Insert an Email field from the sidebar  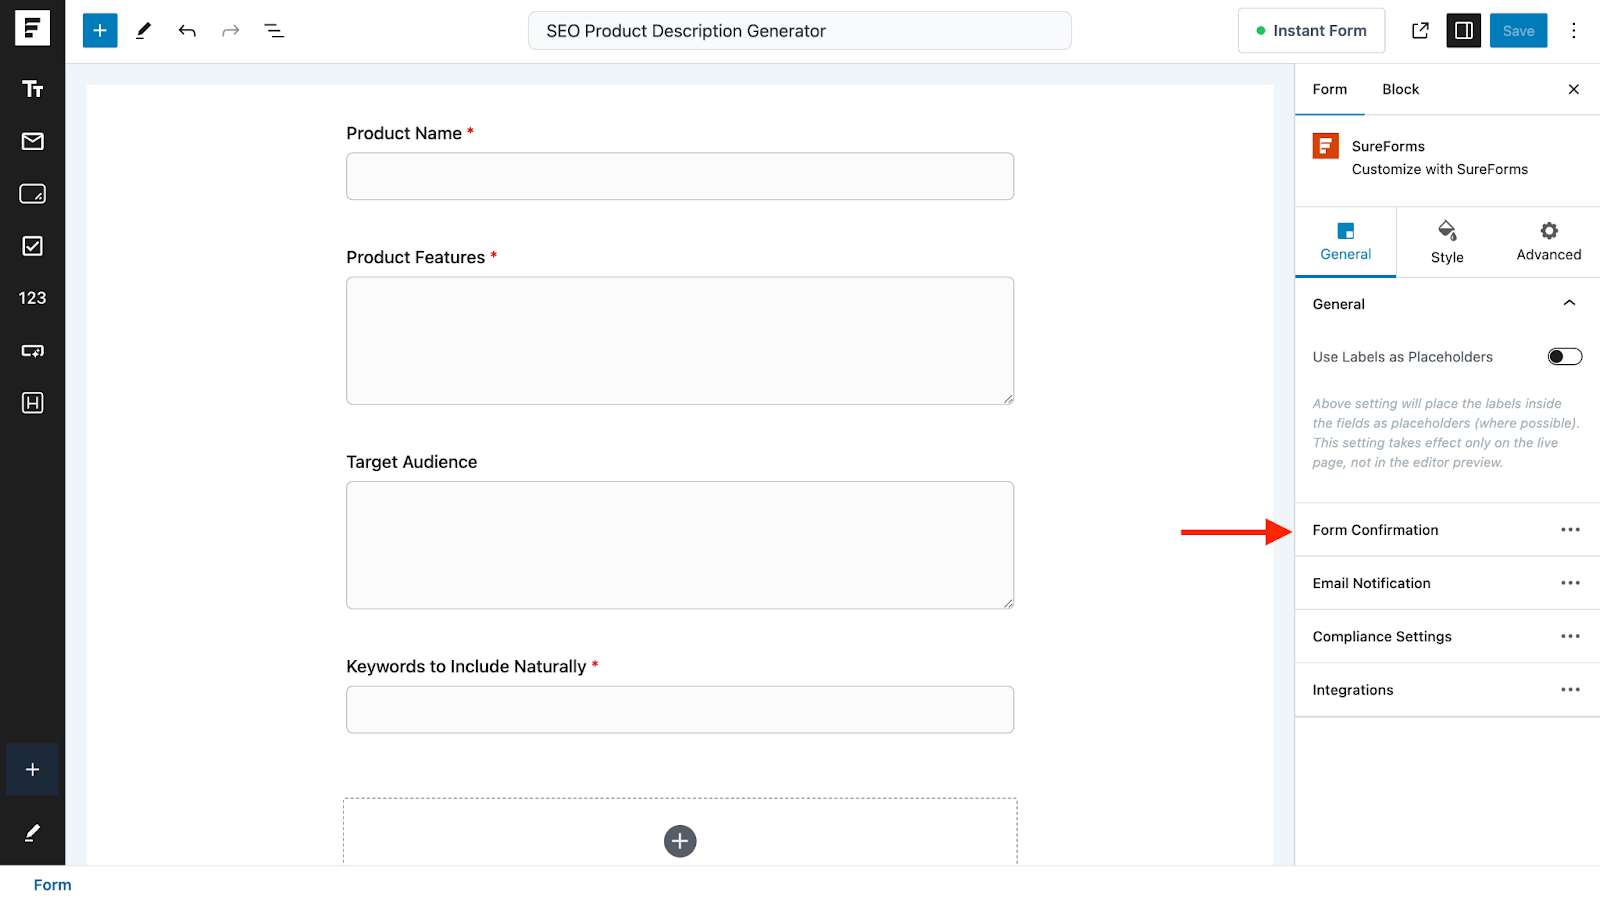[32, 141]
